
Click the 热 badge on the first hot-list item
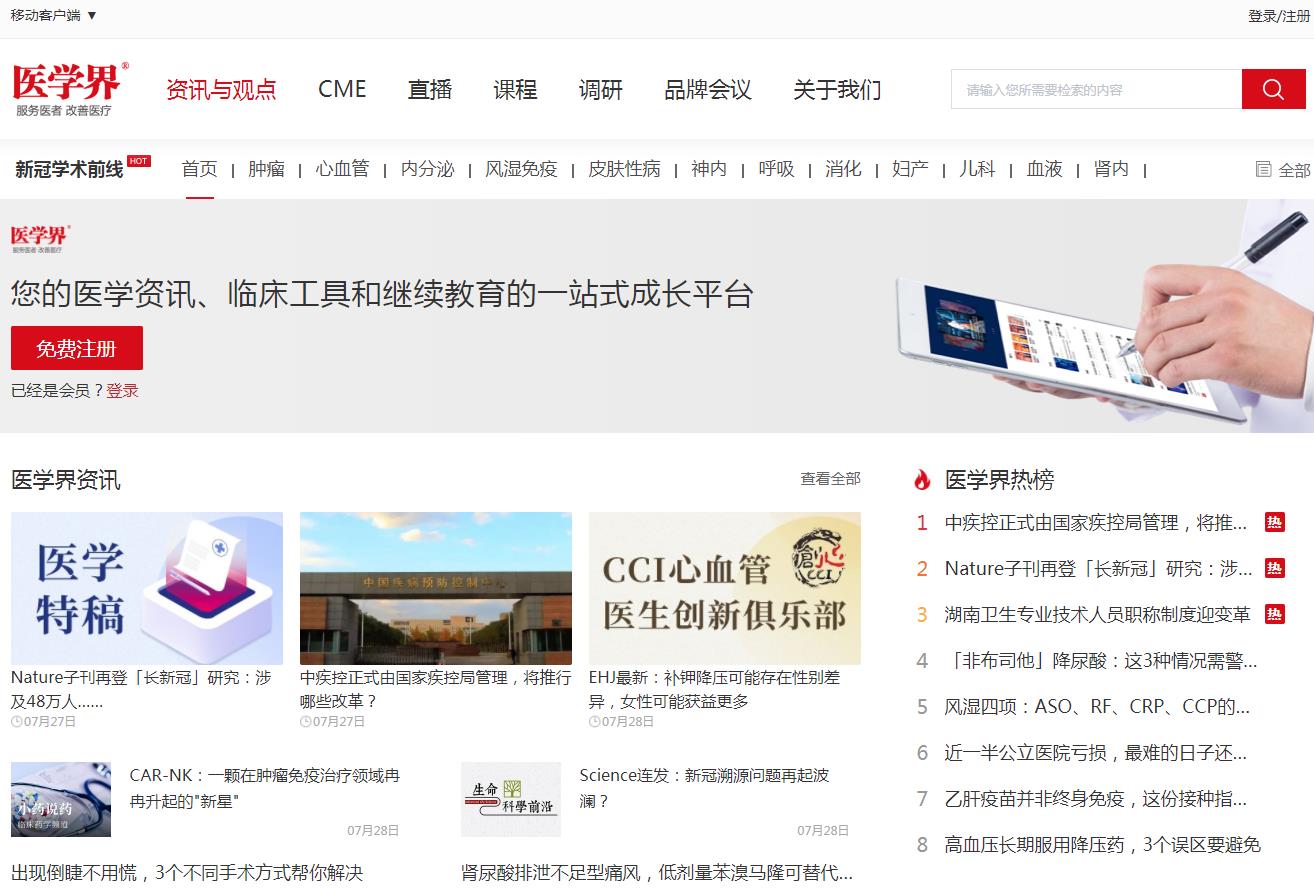coord(1274,522)
